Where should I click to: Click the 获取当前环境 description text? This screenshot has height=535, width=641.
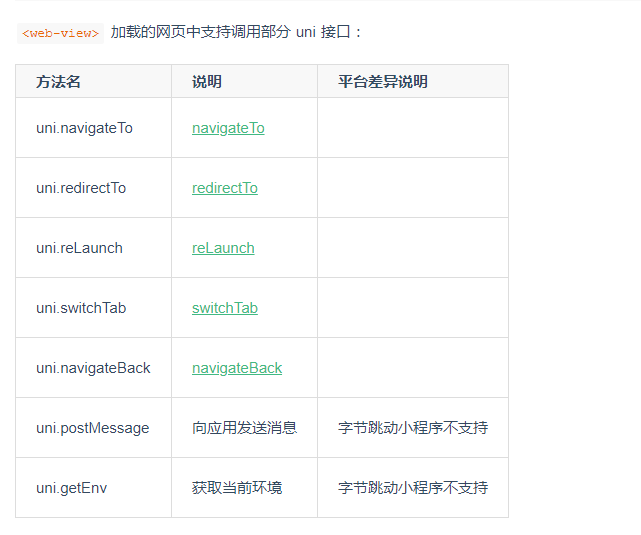point(237,488)
